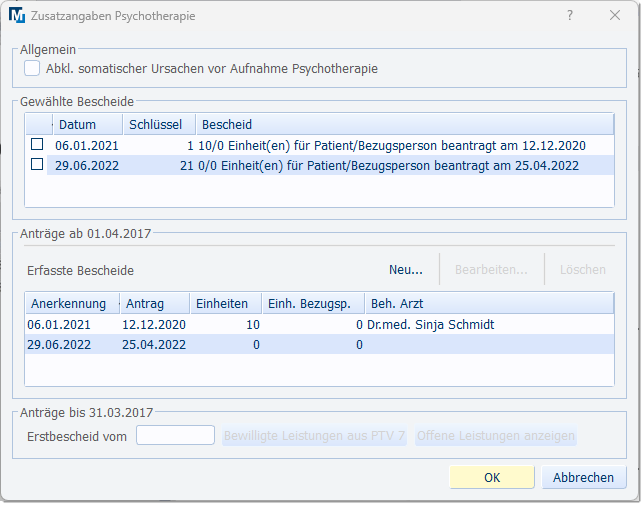Sort by the Einh. Bezugsp. column header
The height and width of the screenshot is (506, 644).
[x=314, y=304]
